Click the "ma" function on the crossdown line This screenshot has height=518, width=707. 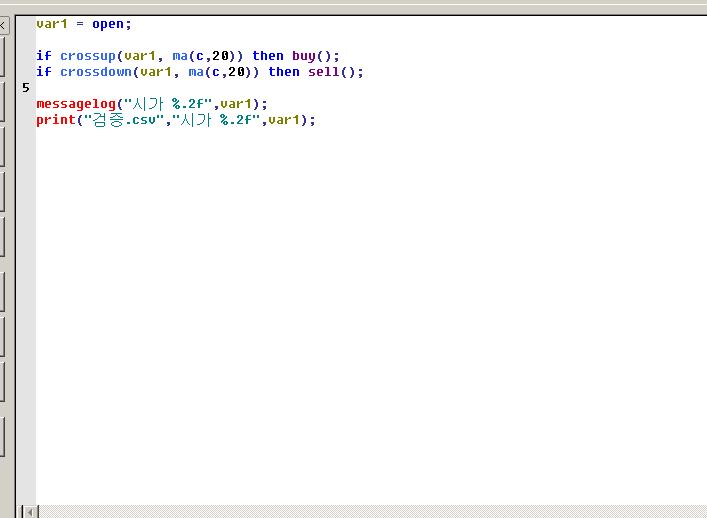[196, 72]
